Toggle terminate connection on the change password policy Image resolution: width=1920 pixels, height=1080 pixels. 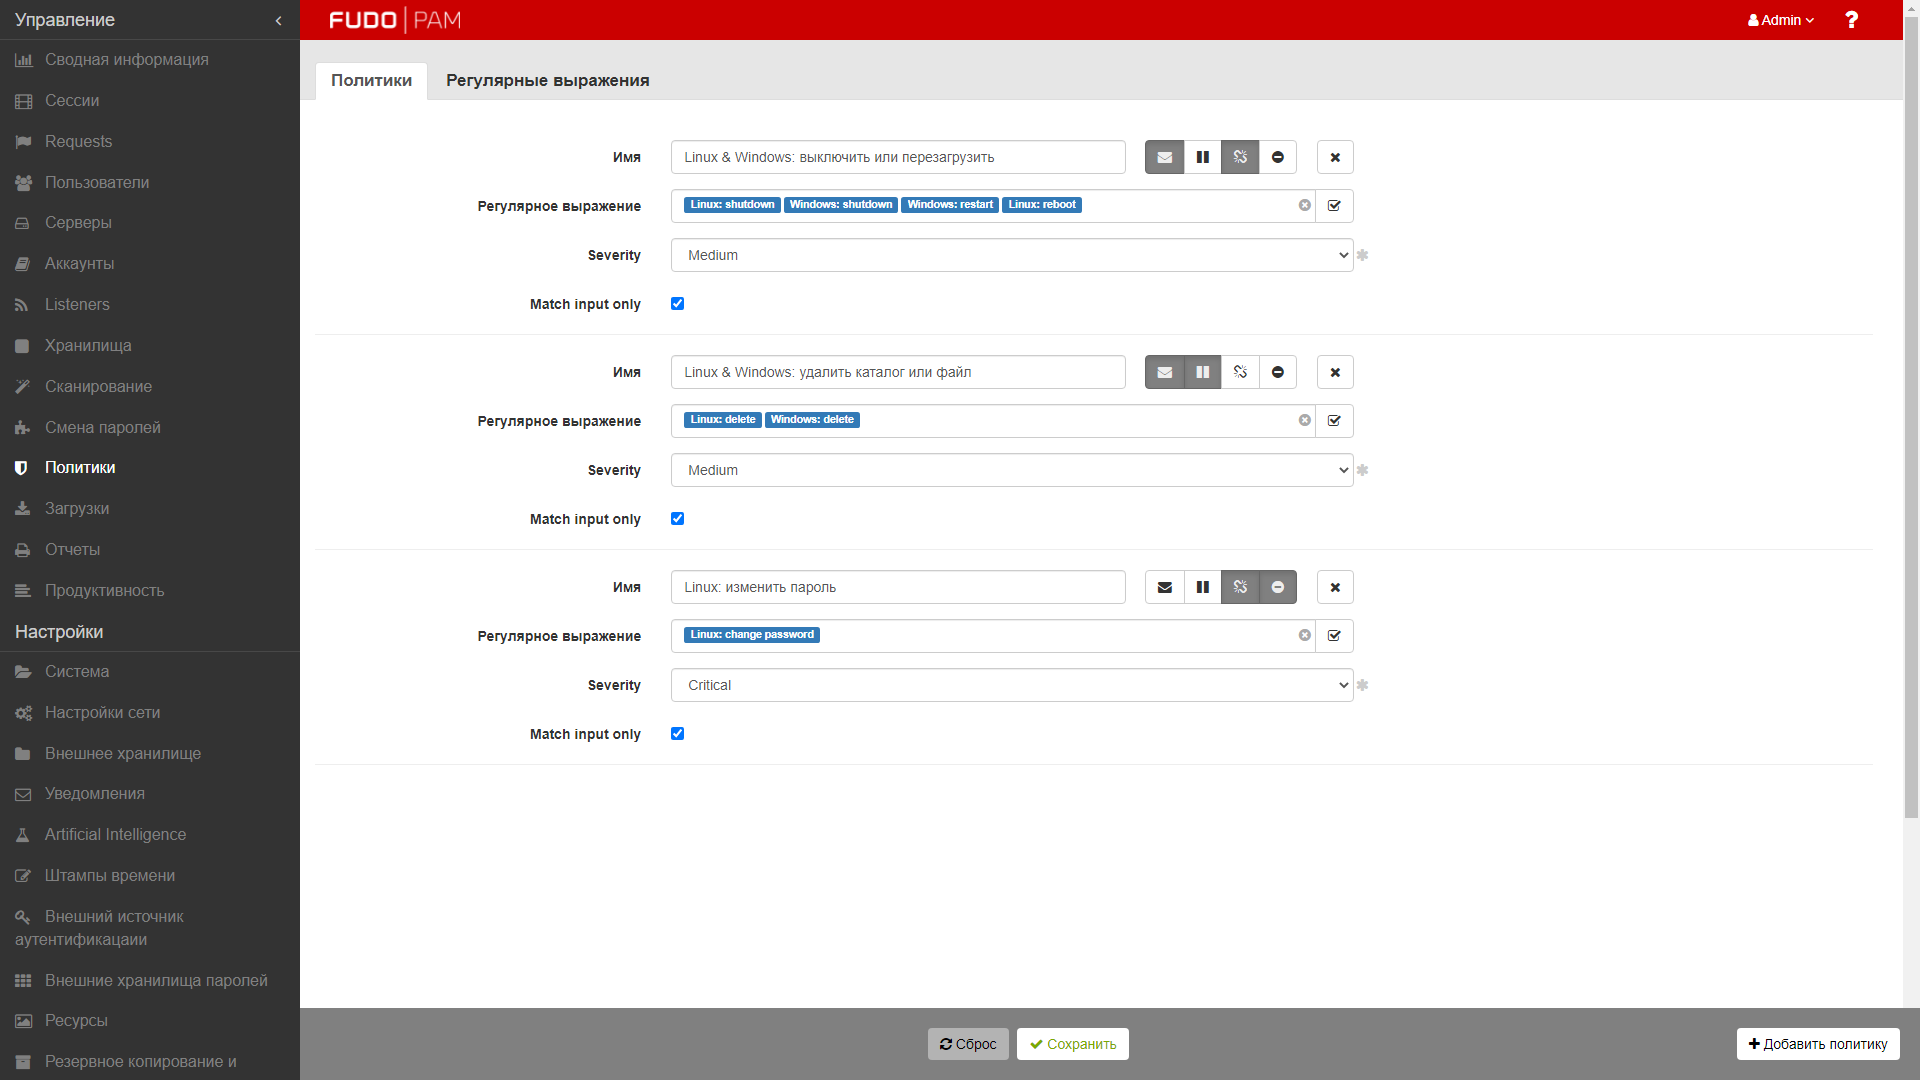[x=1240, y=587]
